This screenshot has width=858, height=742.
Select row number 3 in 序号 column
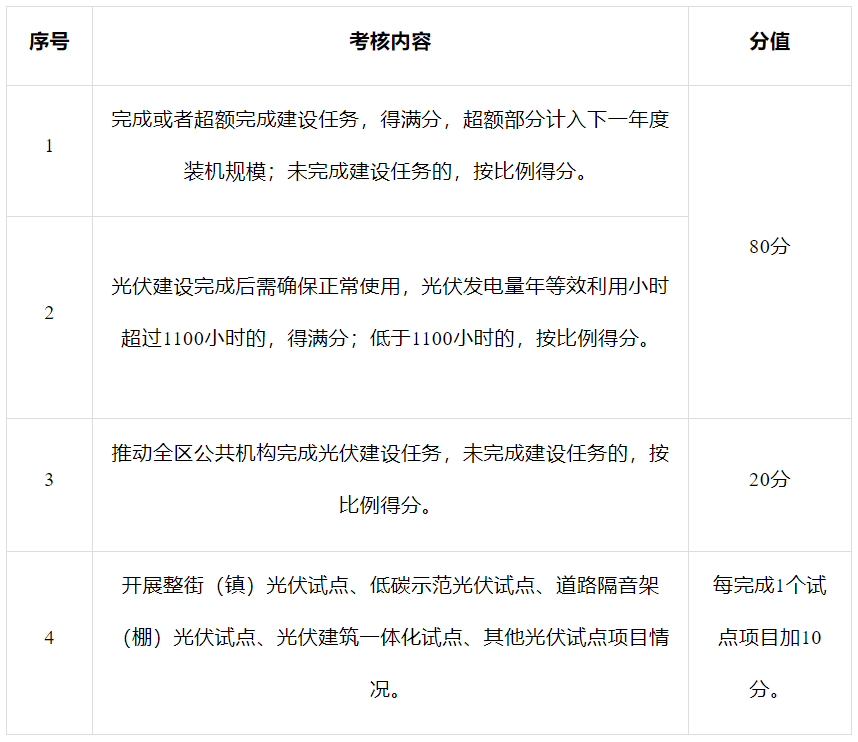pyautogui.click(x=49, y=480)
